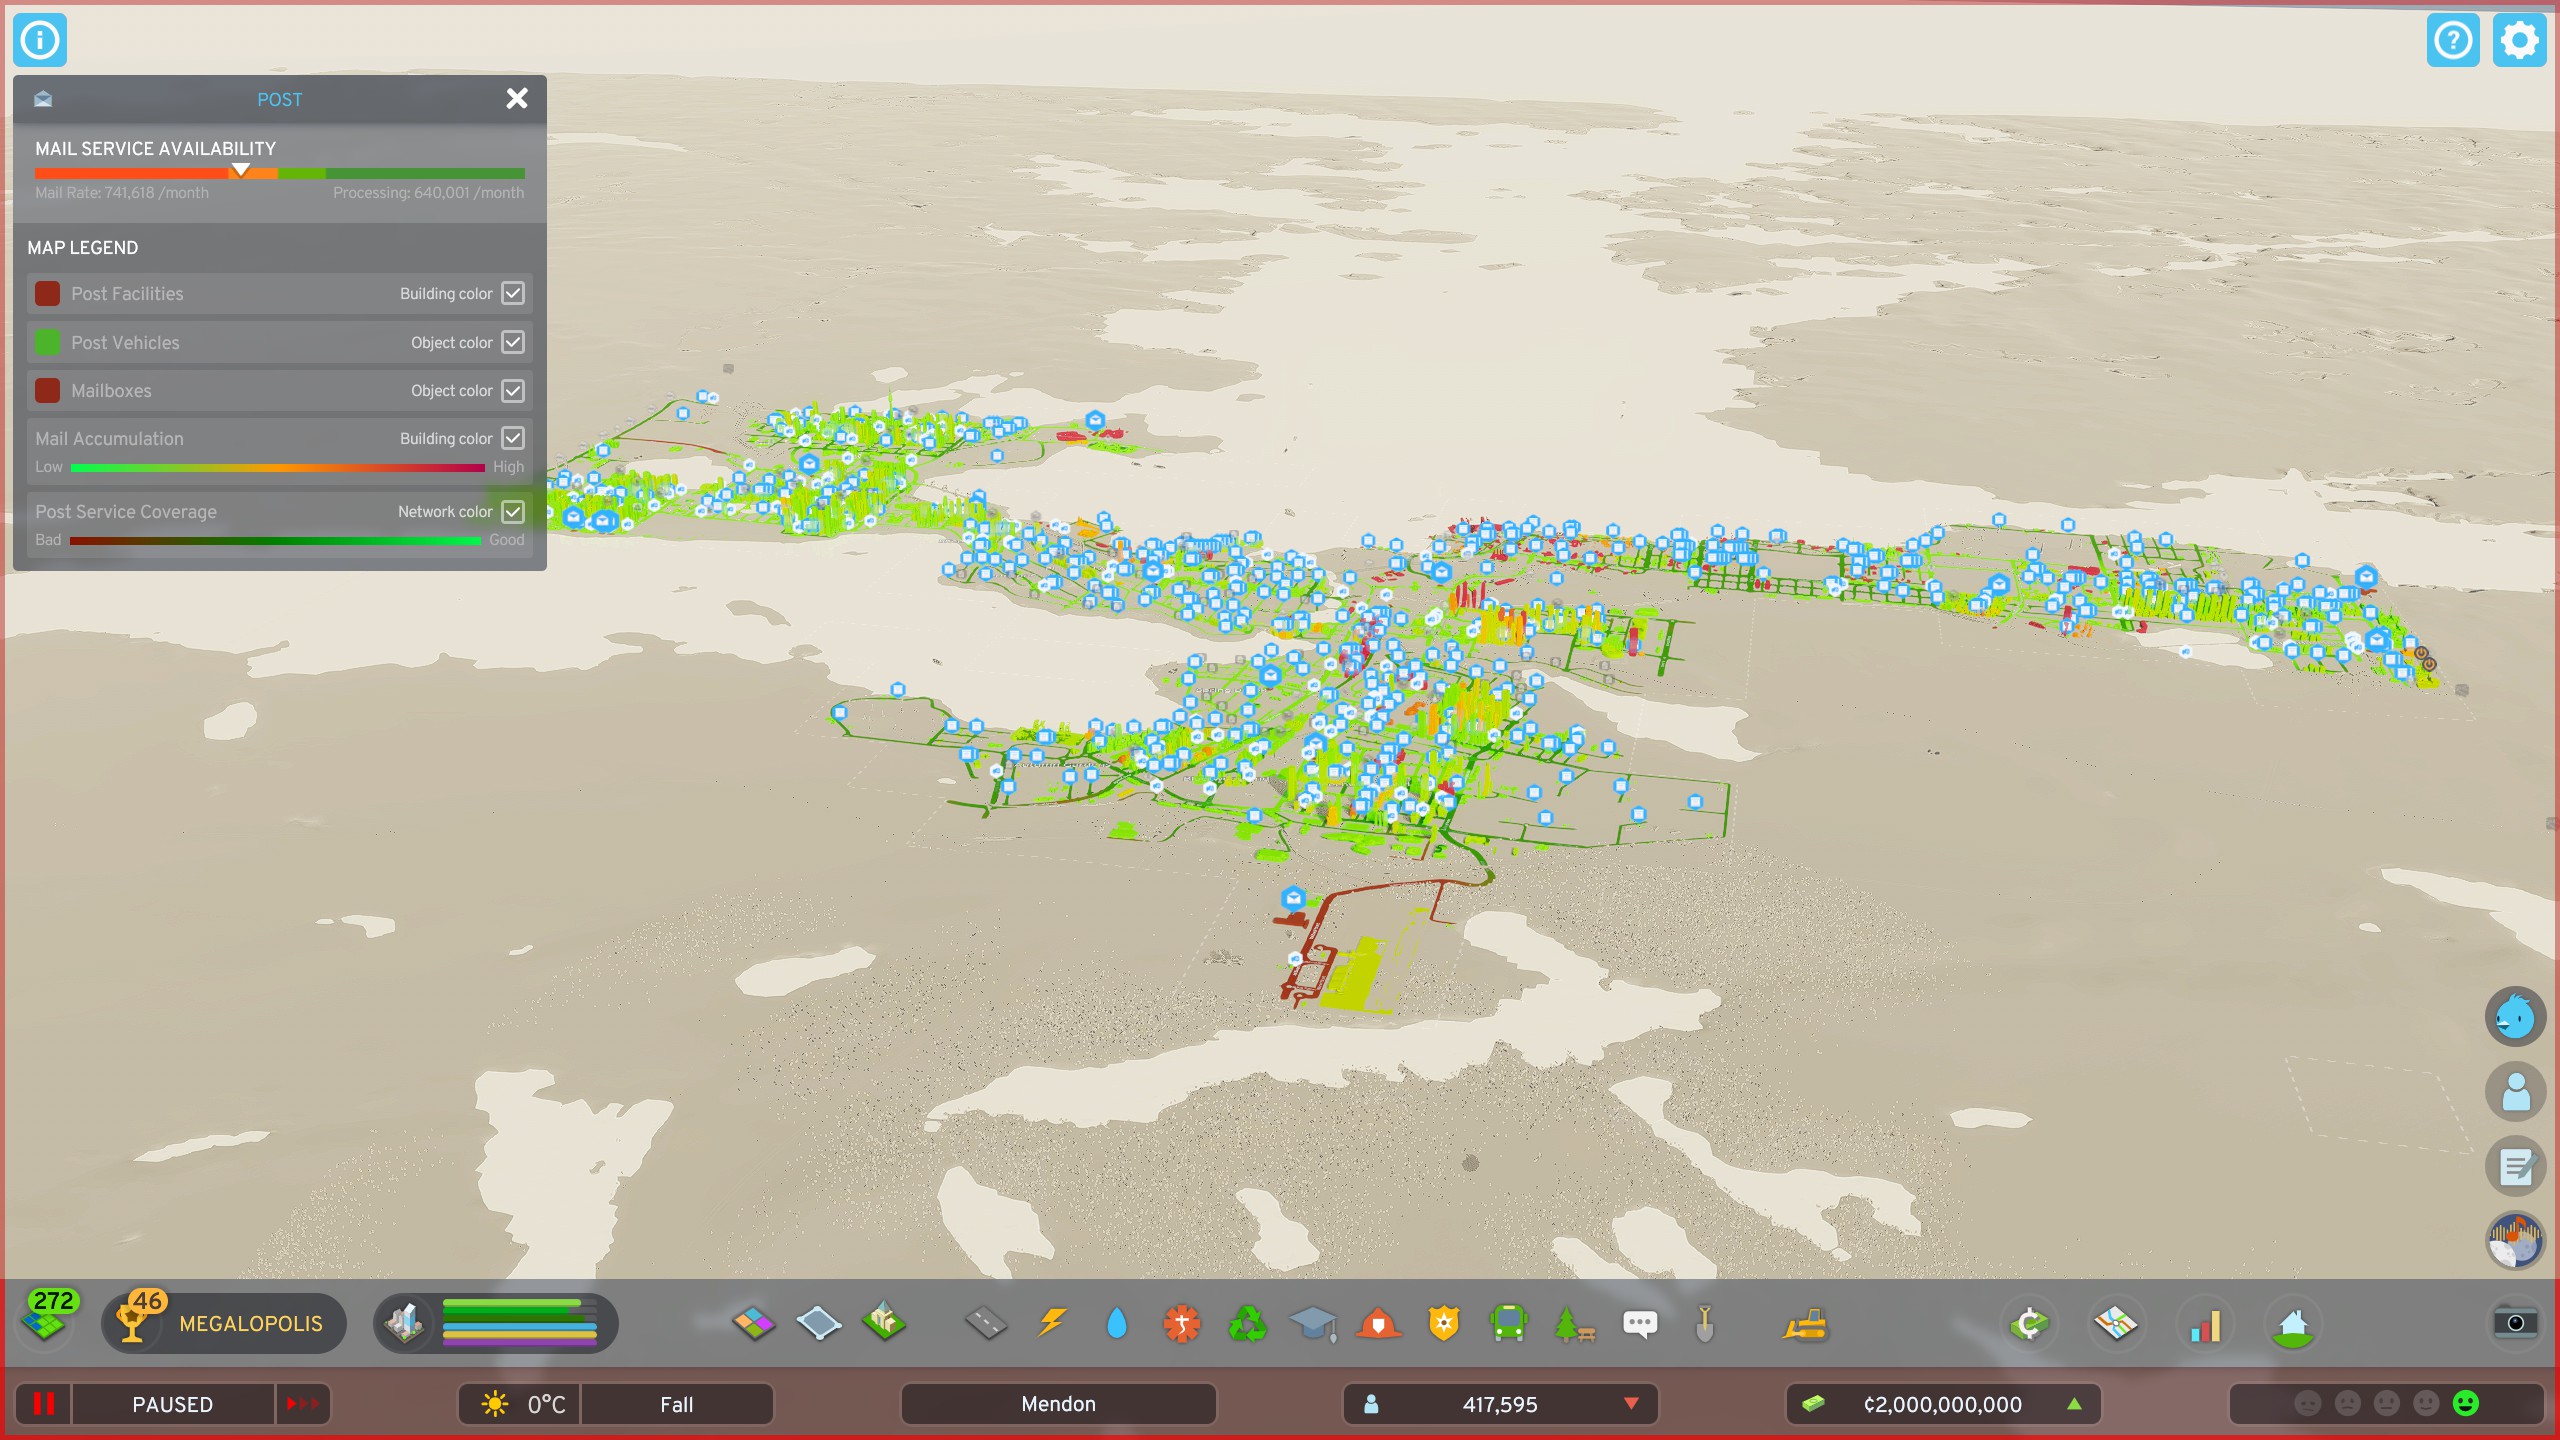Open the Electricity tool
This screenshot has width=2560, height=1440.
point(1051,1323)
